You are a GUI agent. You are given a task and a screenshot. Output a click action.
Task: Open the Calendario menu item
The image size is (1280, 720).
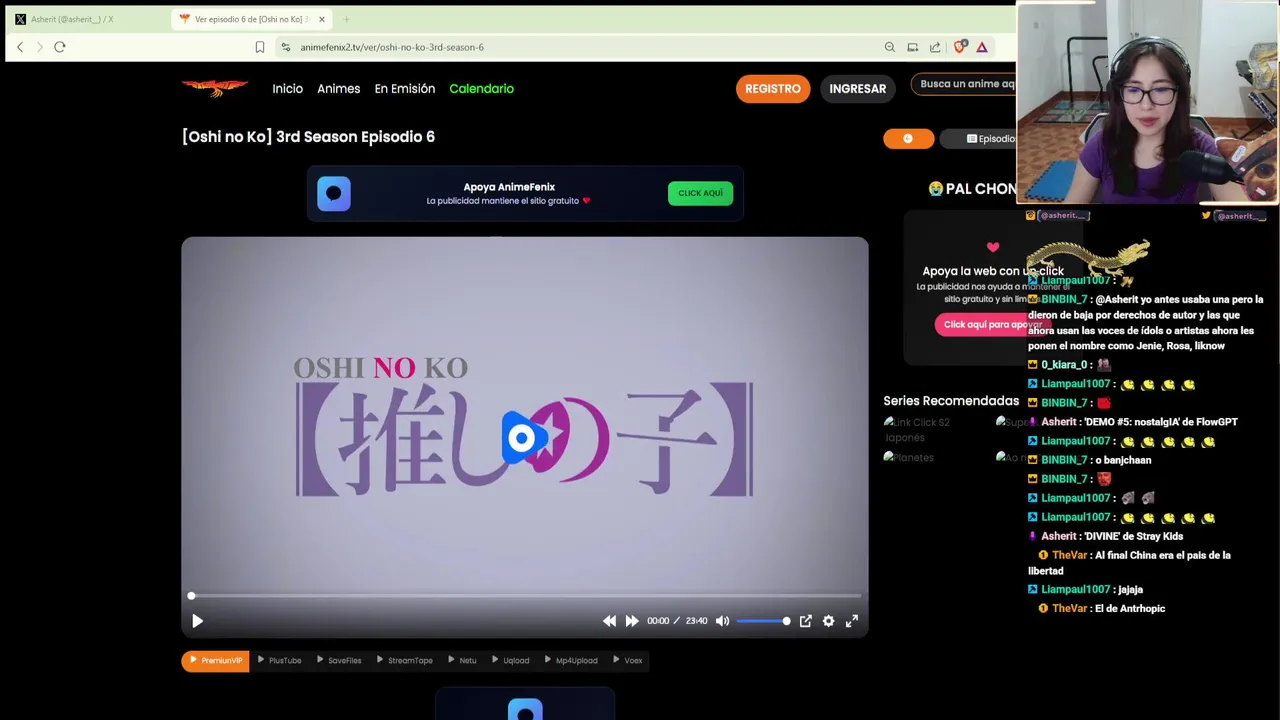481,89
